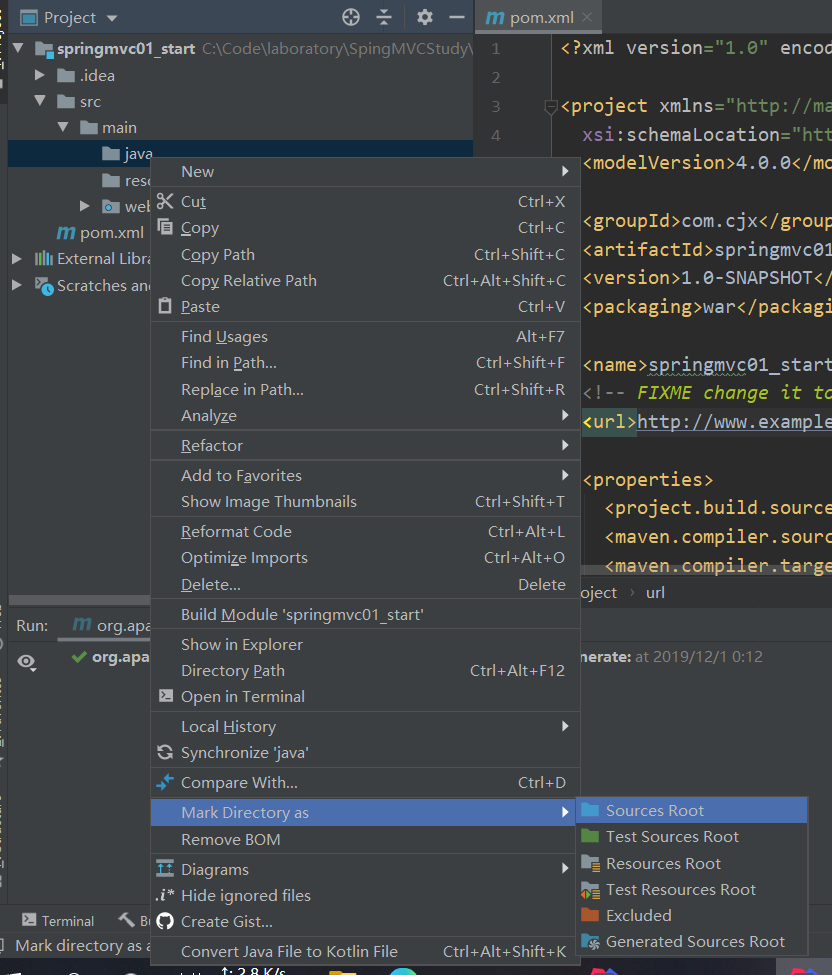The height and width of the screenshot is (975, 832).
Task: Click the Collapse All icon in Project toolbar
Action: point(384,17)
